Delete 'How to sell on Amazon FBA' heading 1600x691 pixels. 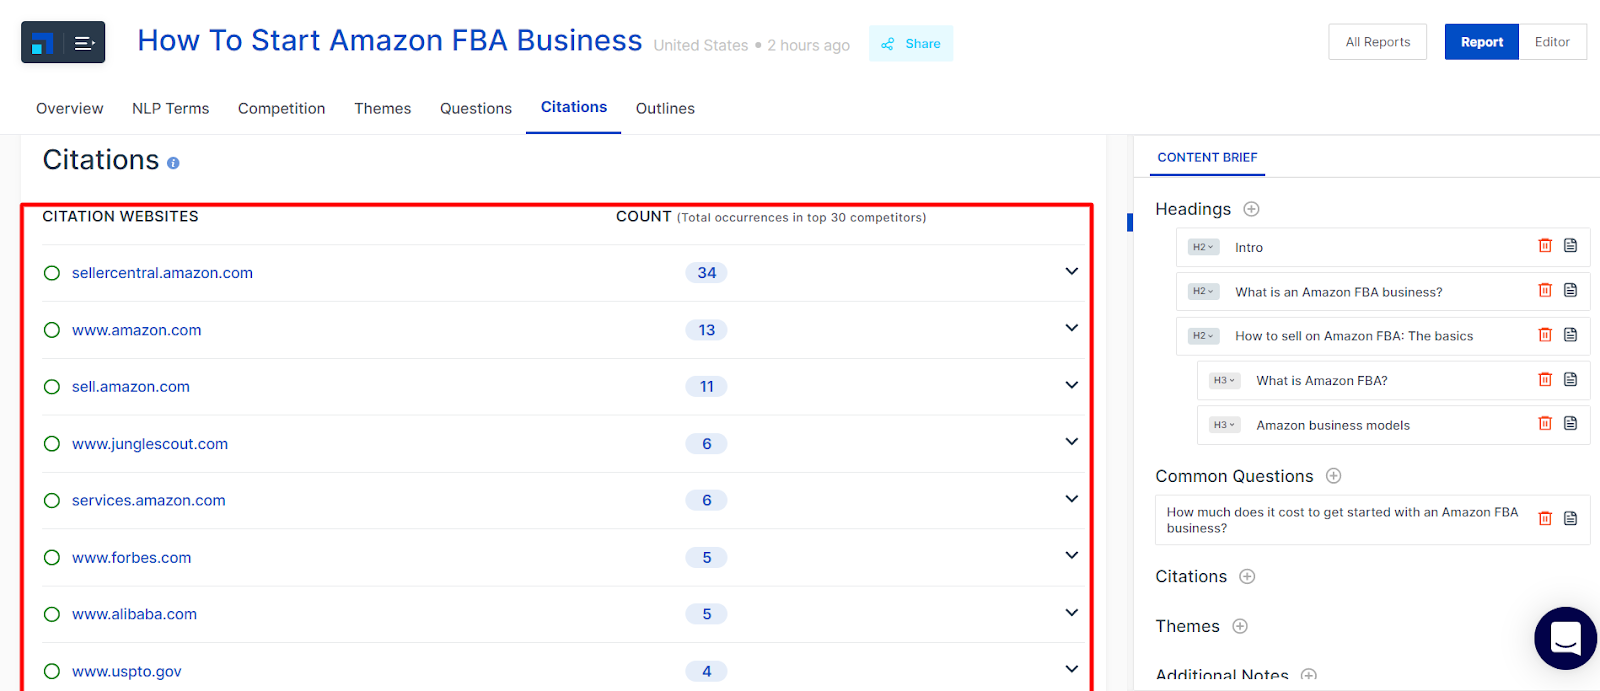pyautogui.click(x=1545, y=335)
